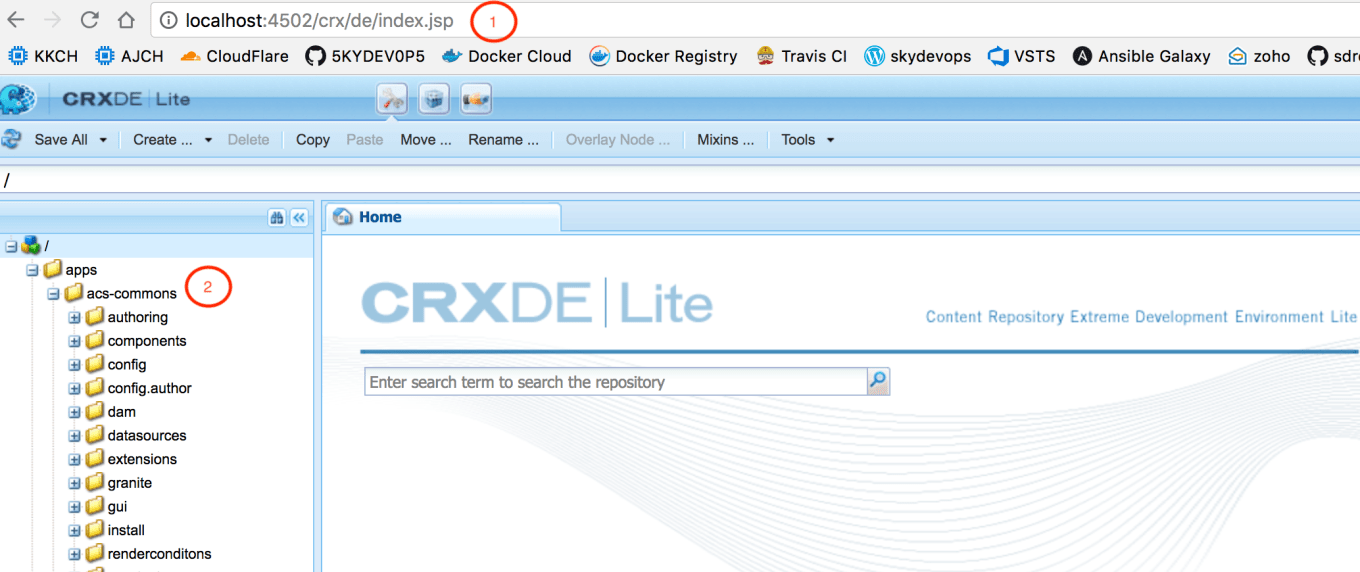This screenshot has height=572, width=1360.
Task: Open the Mixins dialog button
Action: coord(725,140)
